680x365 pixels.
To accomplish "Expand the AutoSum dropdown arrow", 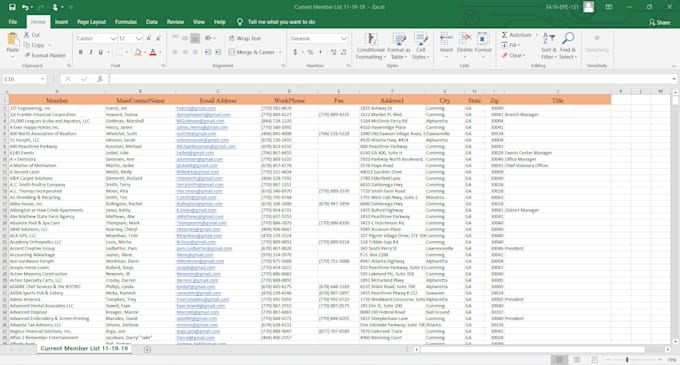I will pyautogui.click(x=536, y=35).
